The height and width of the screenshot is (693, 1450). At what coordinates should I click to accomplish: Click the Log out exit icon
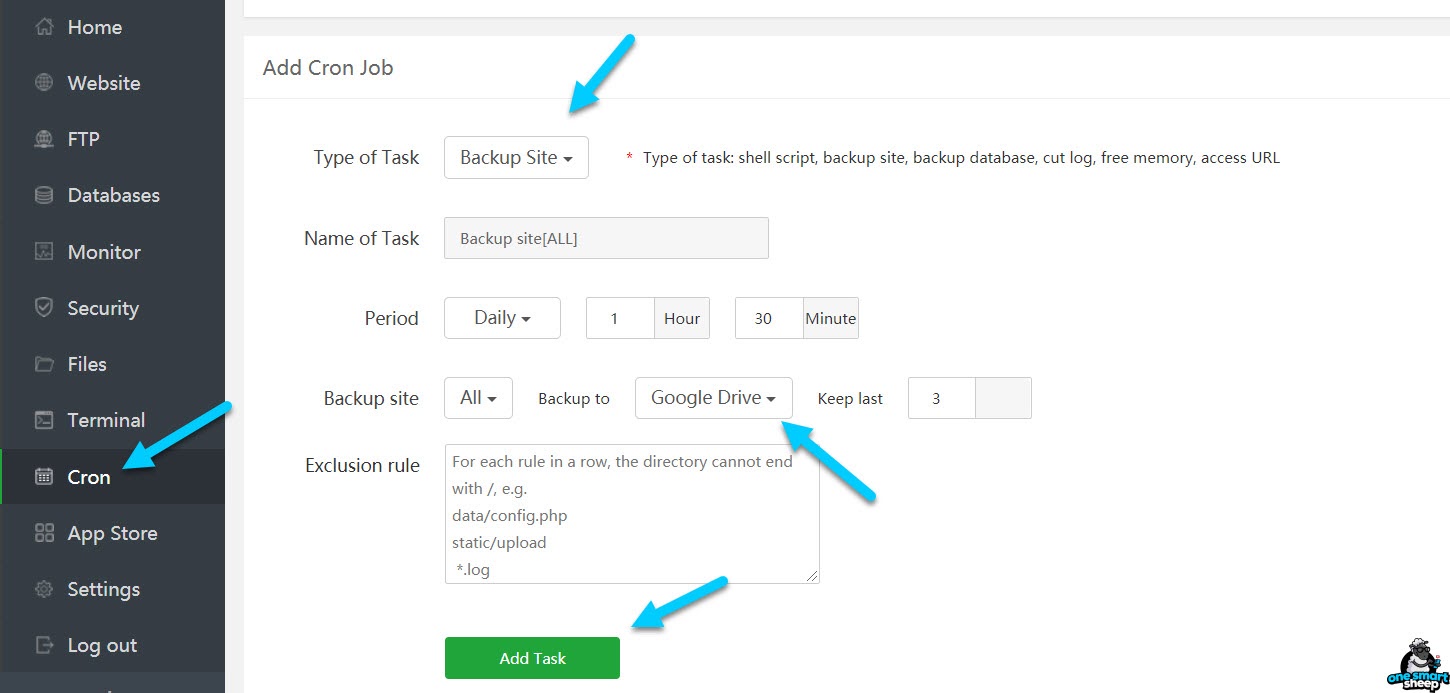pos(44,645)
